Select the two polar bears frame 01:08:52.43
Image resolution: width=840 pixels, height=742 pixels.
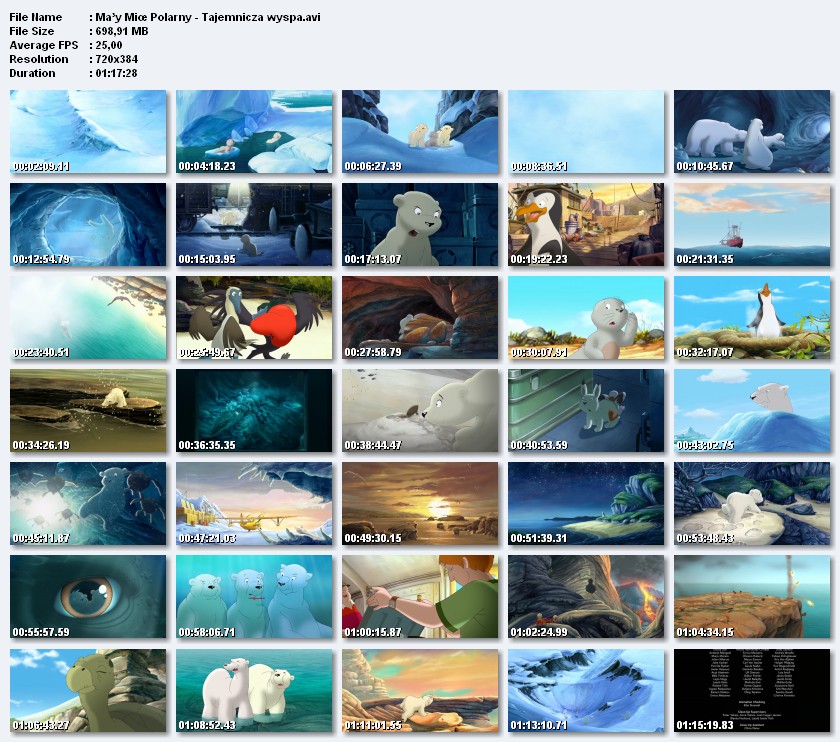pos(254,691)
